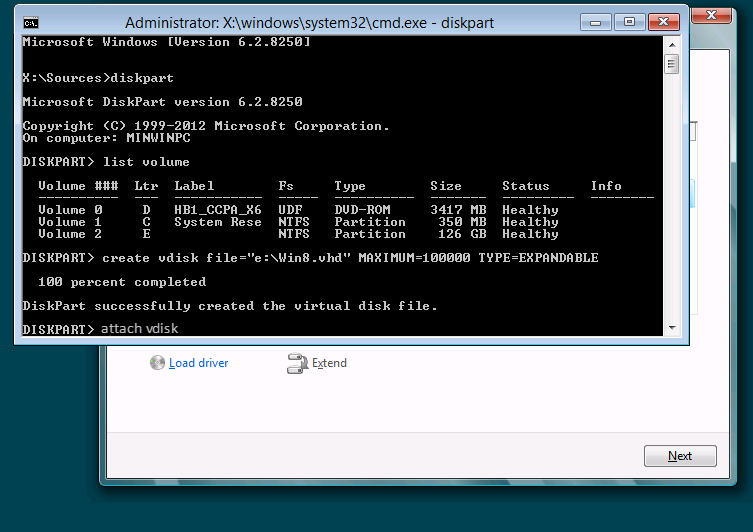753x532 pixels.
Task: Click the Load driver disc icon
Action: (x=158, y=363)
